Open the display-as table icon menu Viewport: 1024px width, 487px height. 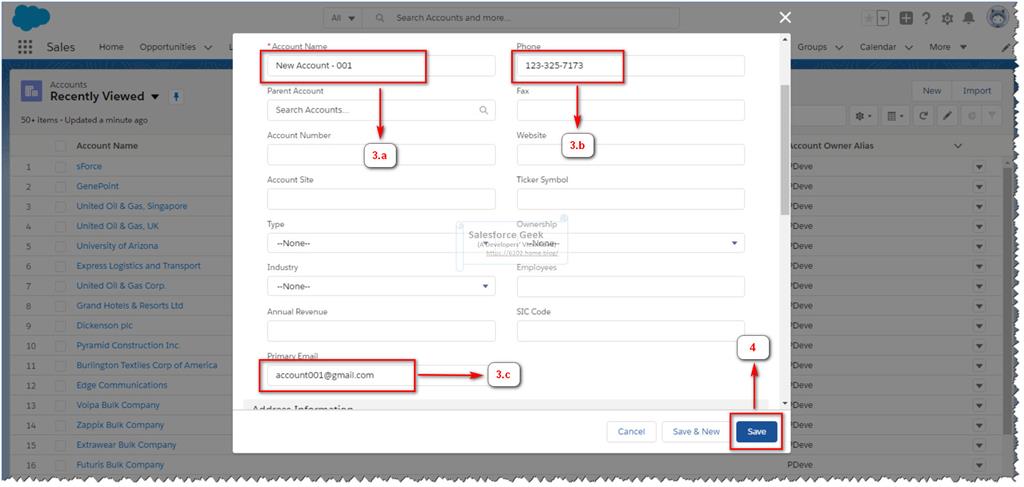coord(894,116)
